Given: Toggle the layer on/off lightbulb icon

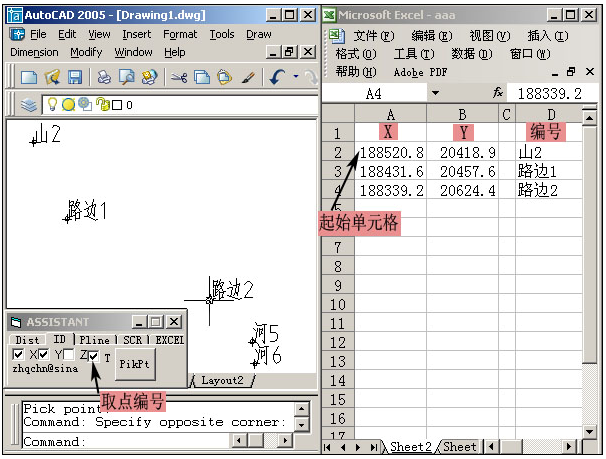Looking at the screenshot, I should (x=52, y=104).
